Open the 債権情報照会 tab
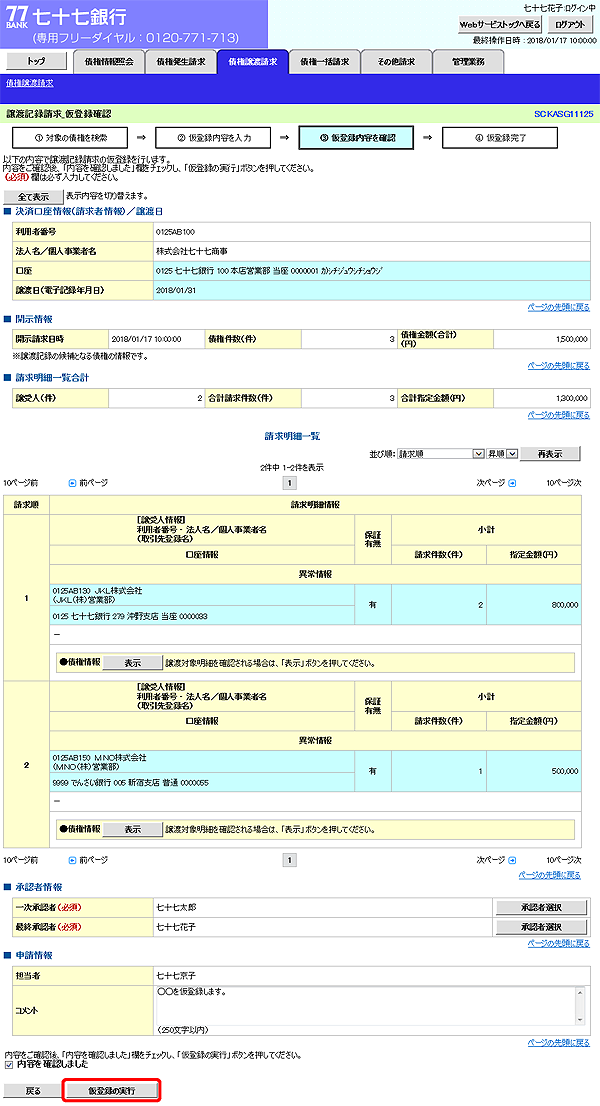The image size is (600, 1106). pyautogui.click(x=109, y=62)
